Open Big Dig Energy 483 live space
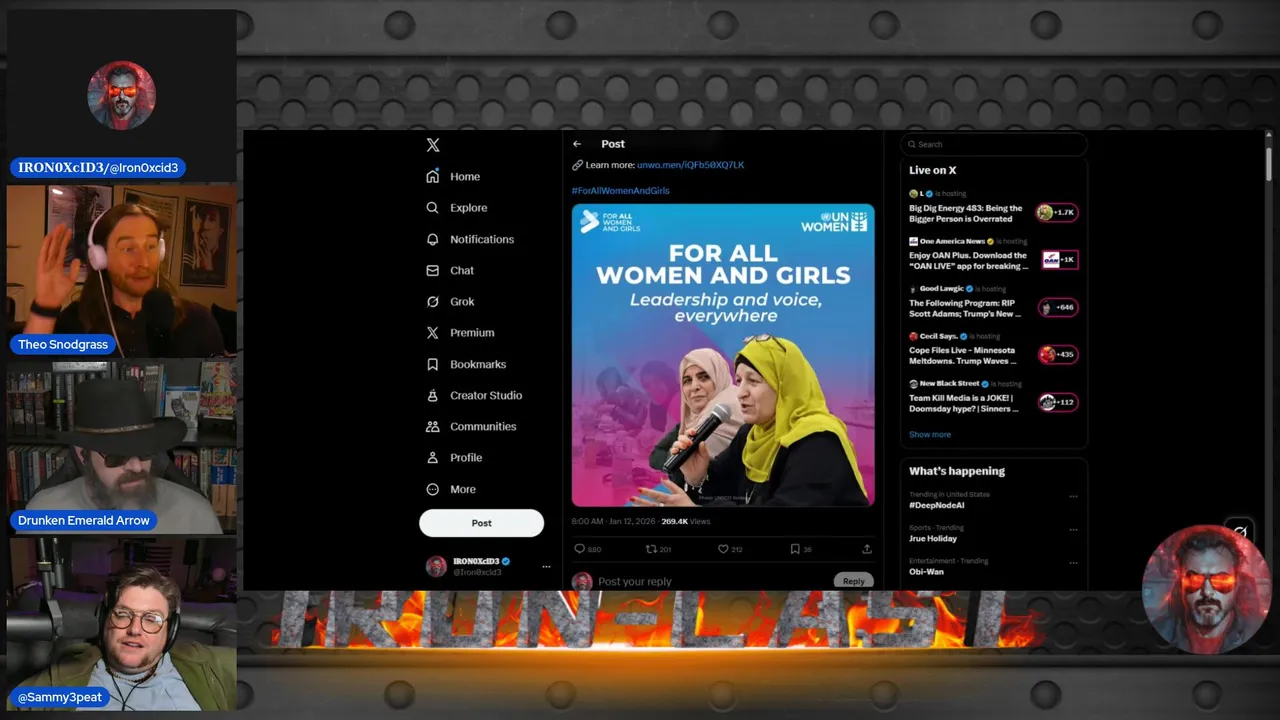1280x720 pixels. coord(966,214)
